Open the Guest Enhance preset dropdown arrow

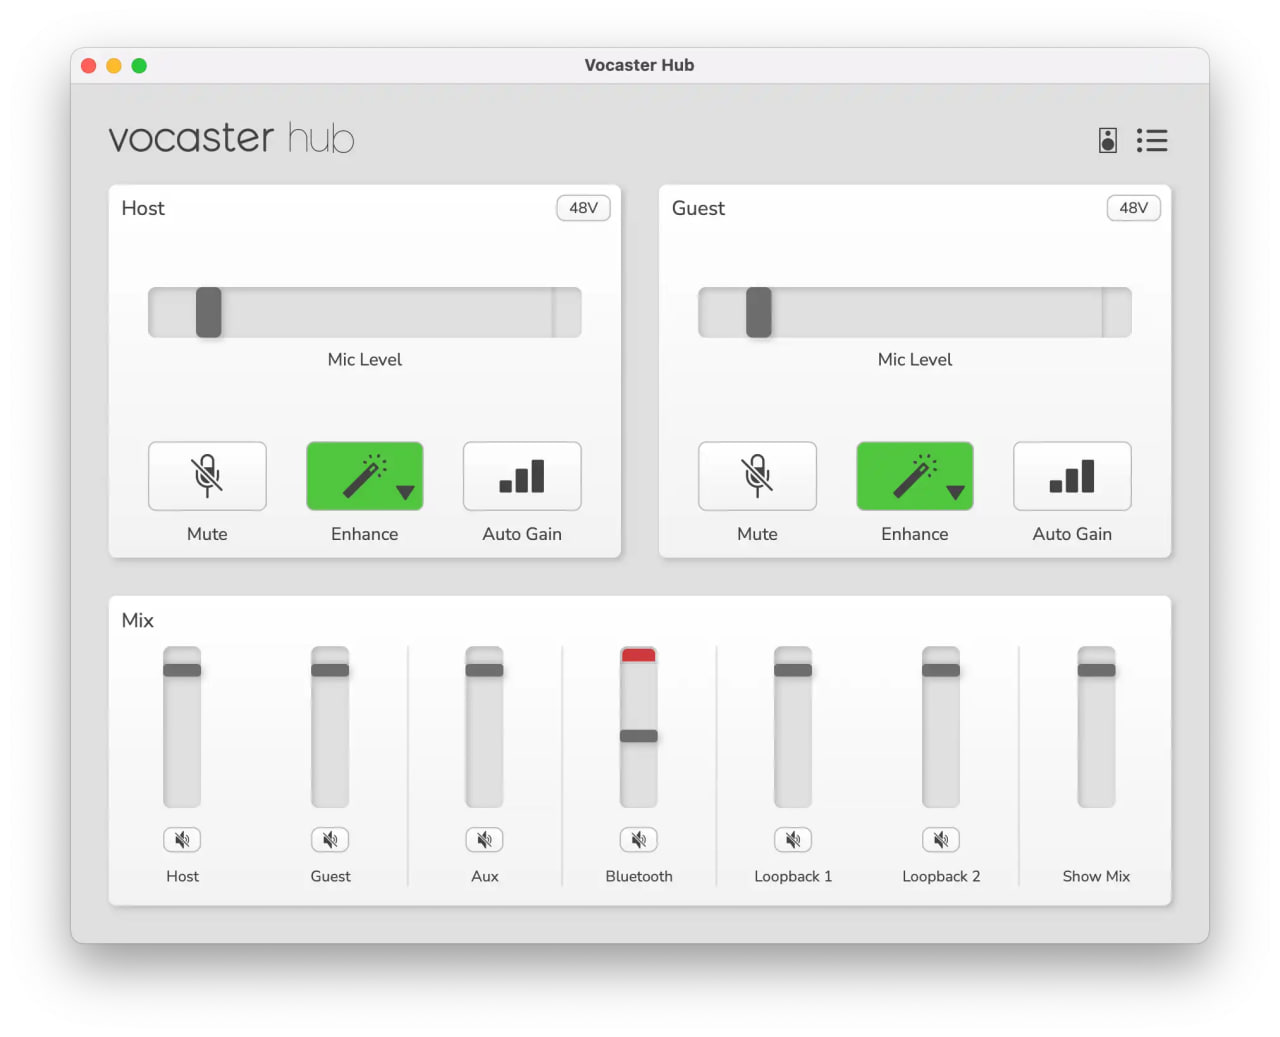(x=955, y=492)
